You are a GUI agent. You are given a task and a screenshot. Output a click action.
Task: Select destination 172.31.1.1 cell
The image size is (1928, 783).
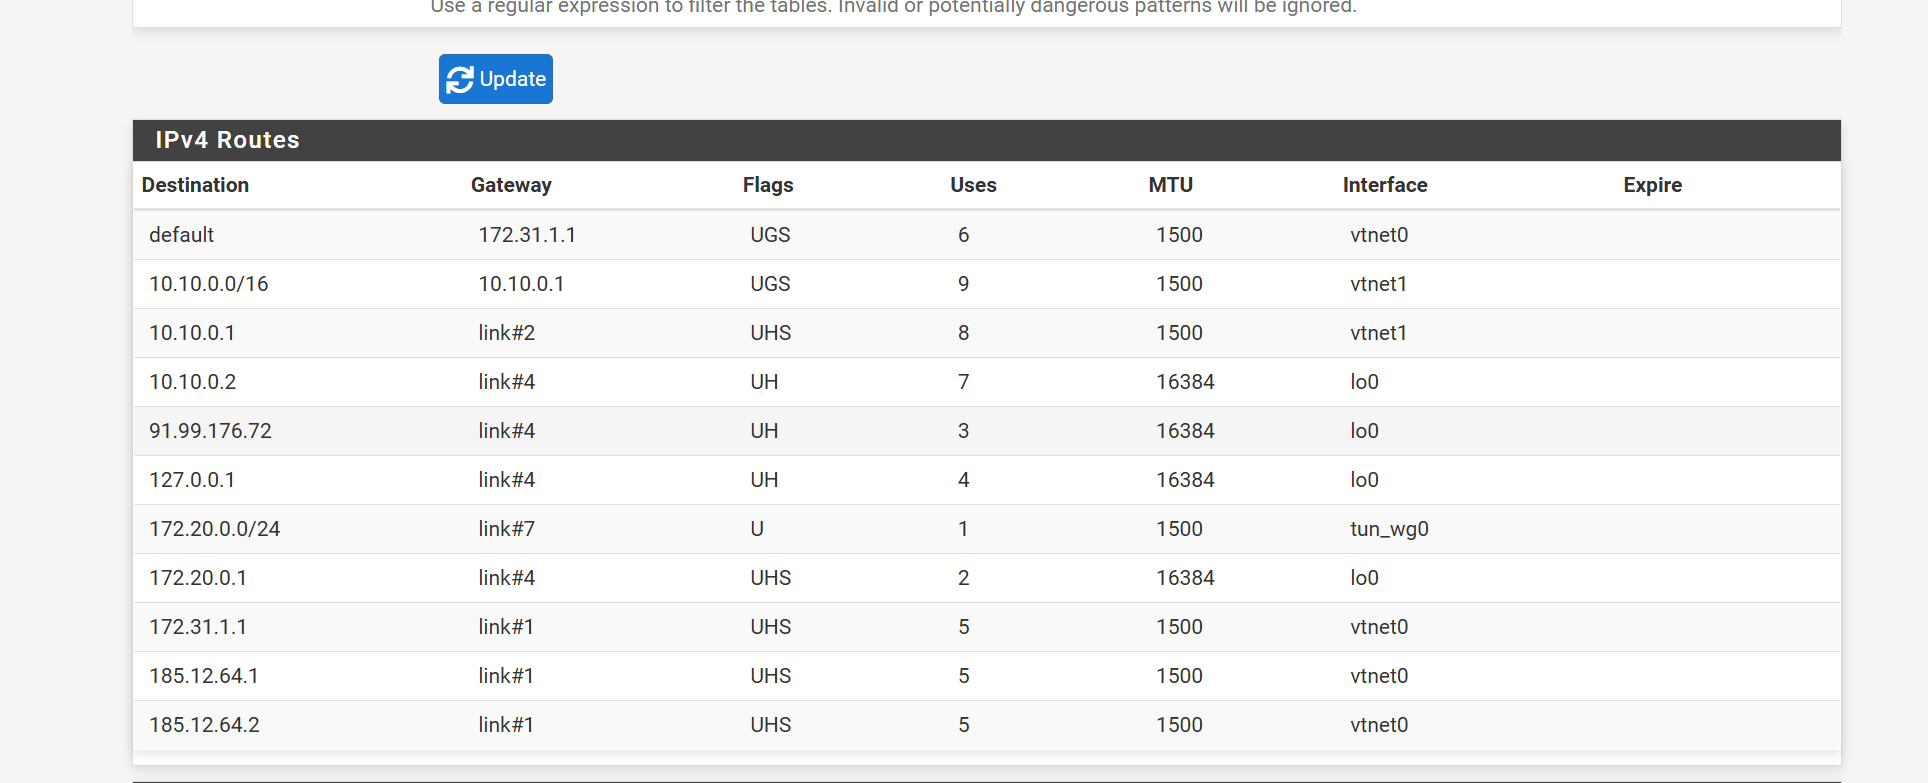(198, 627)
